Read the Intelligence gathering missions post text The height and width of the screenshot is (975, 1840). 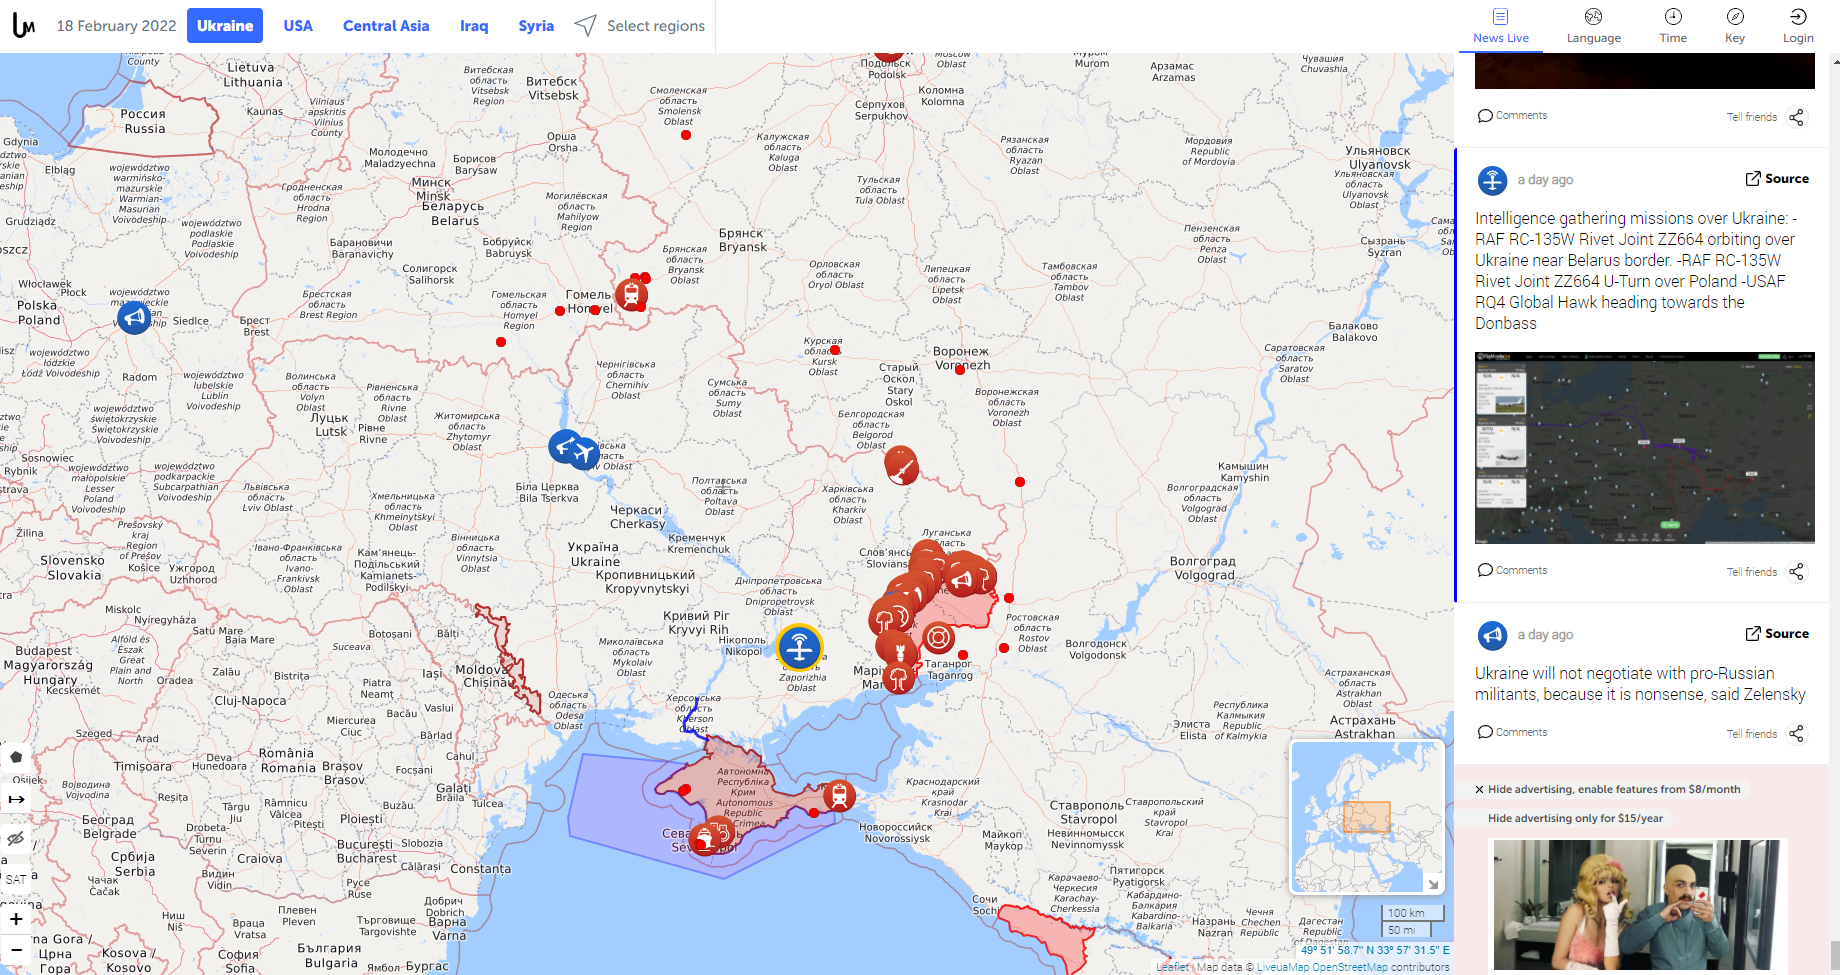click(1636, 271)
